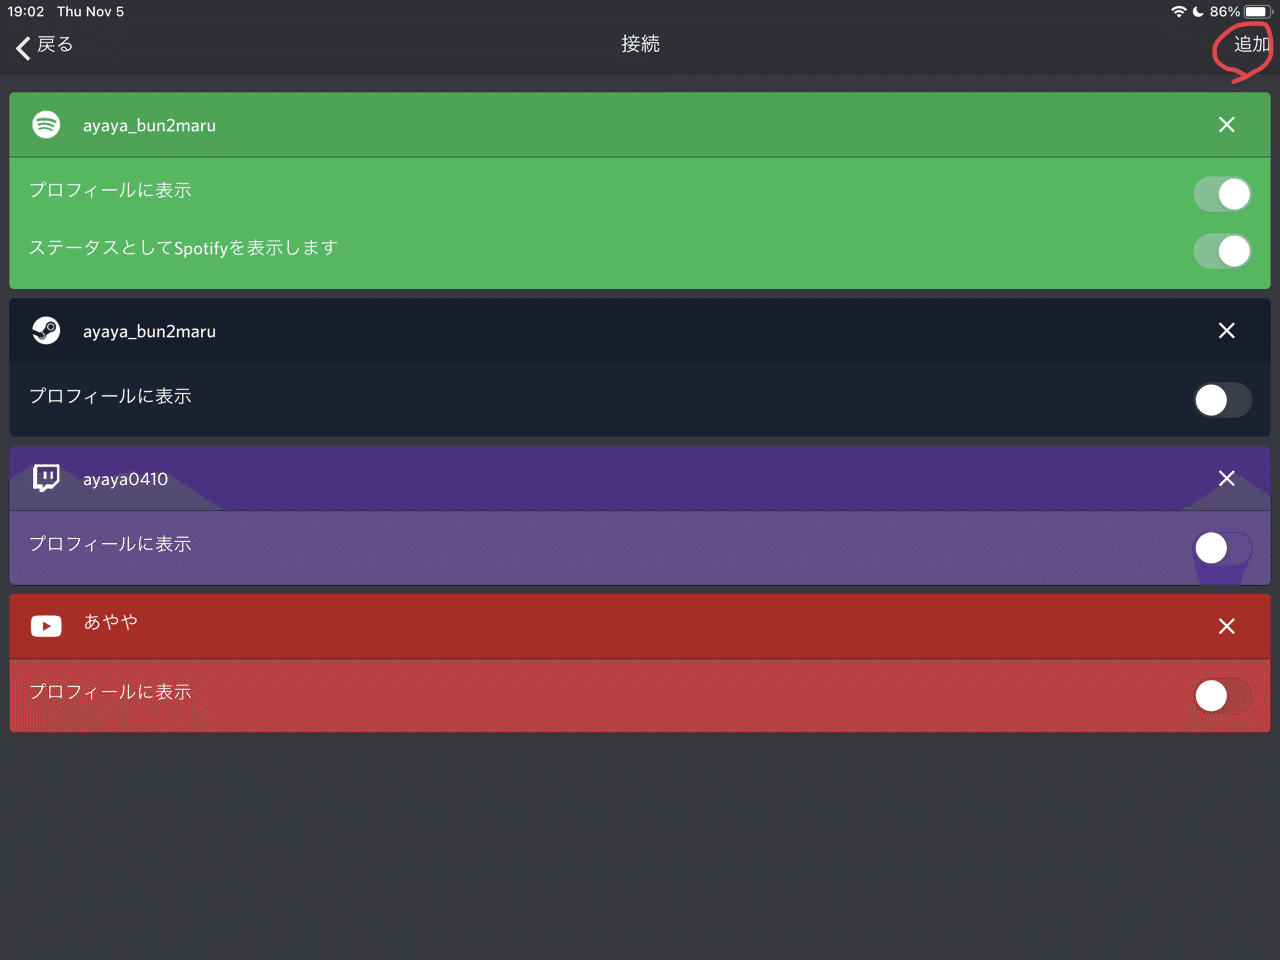
Task: Remove the Spotify connection with X
Action: click(x=1227, y=125)
